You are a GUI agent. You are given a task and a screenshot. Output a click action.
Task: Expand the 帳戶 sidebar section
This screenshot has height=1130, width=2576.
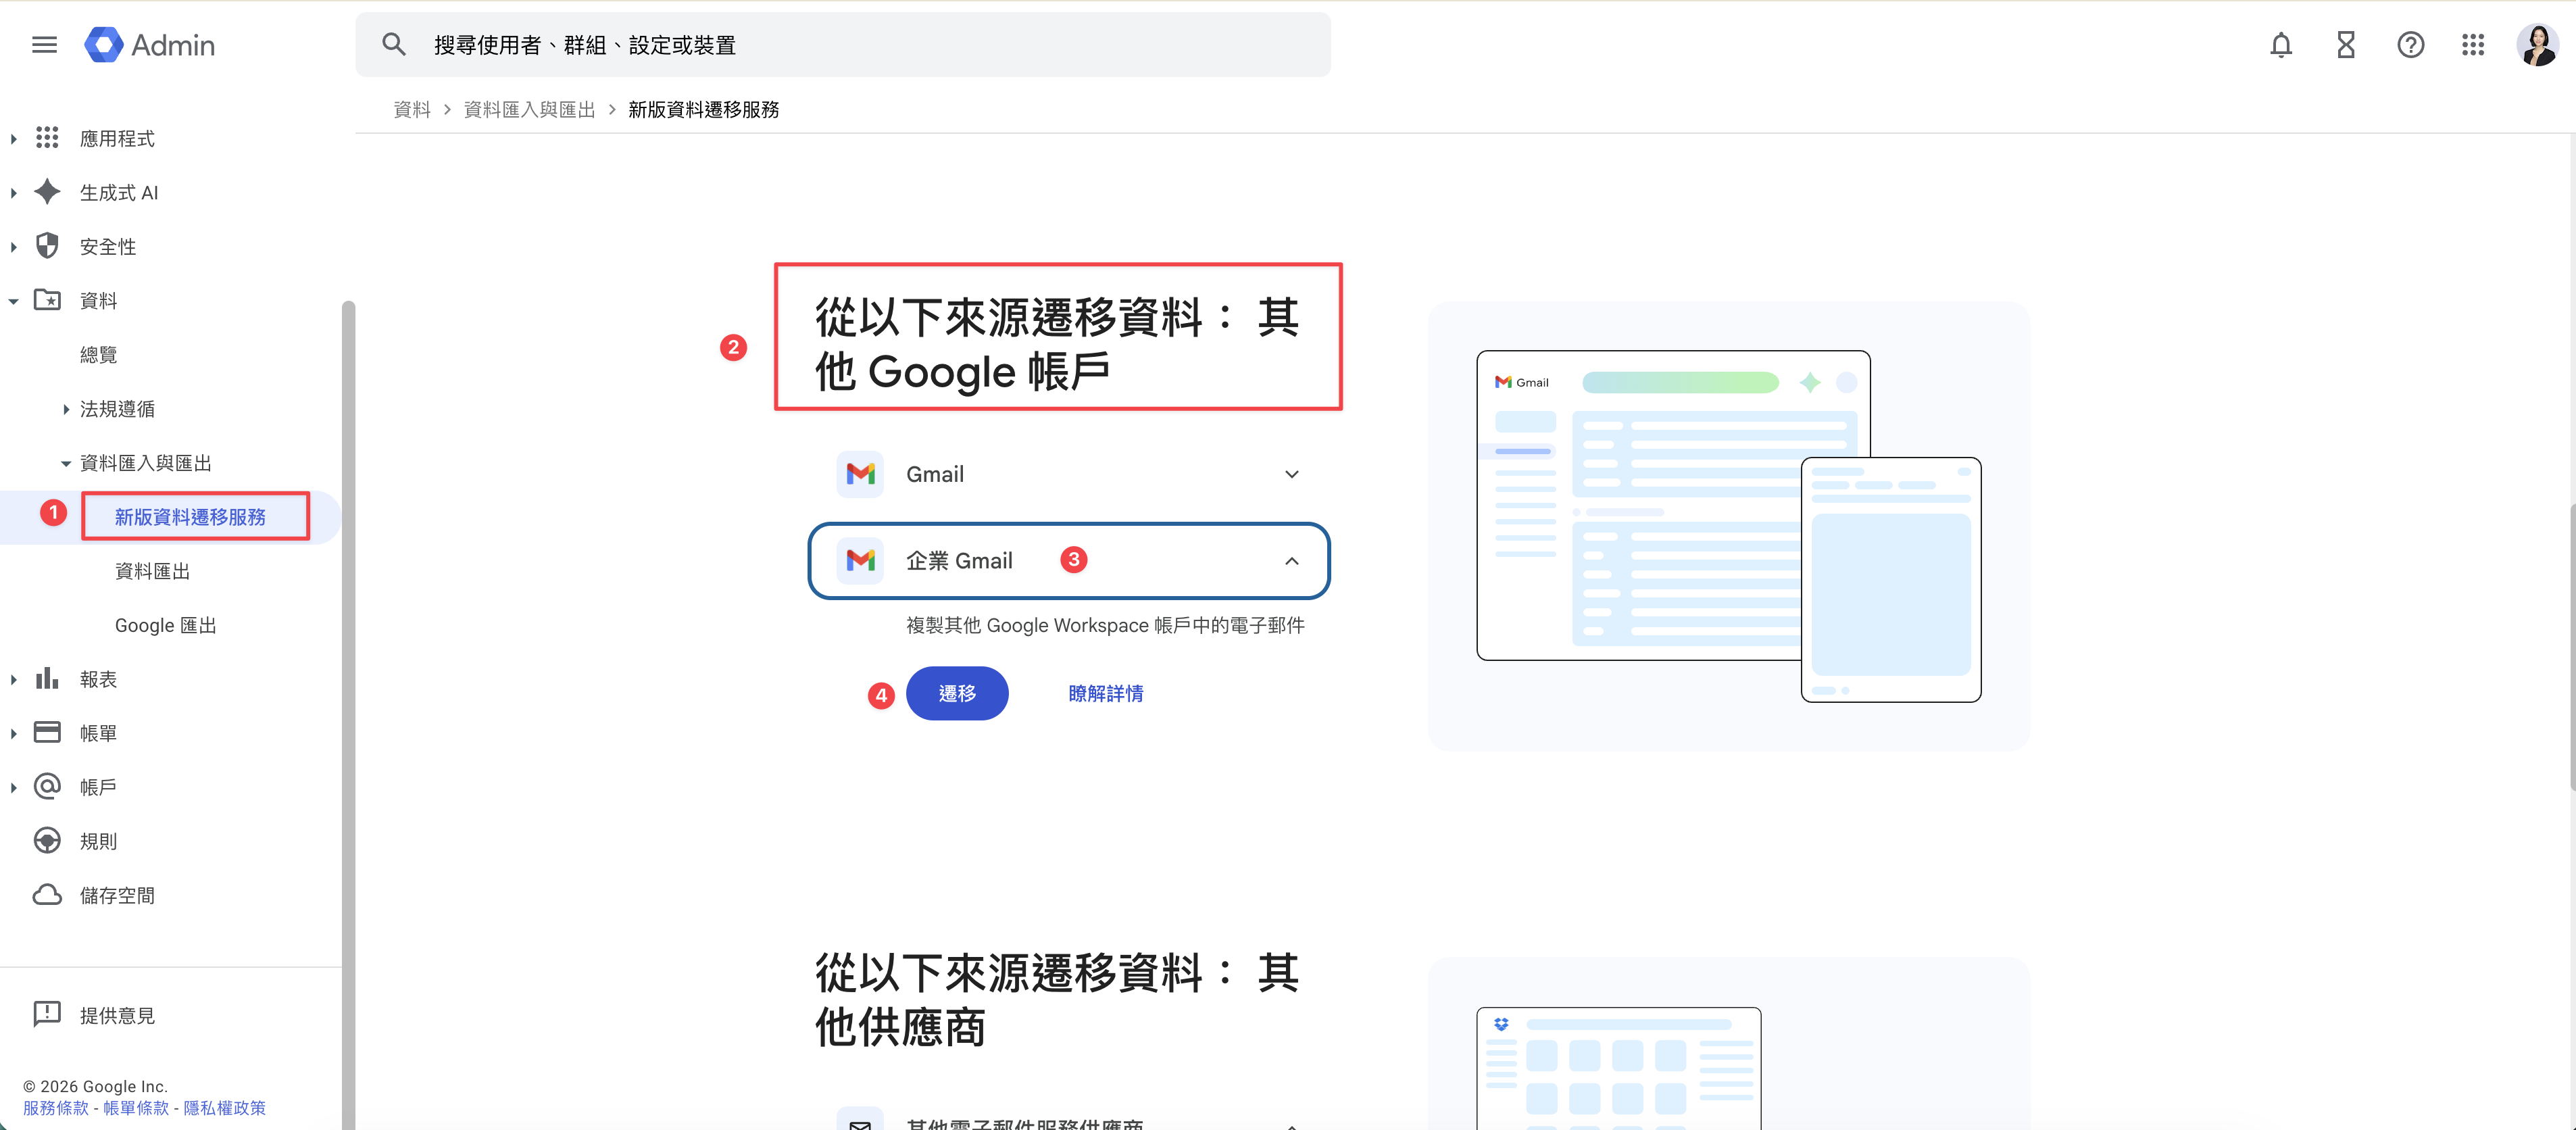point(14,788)
